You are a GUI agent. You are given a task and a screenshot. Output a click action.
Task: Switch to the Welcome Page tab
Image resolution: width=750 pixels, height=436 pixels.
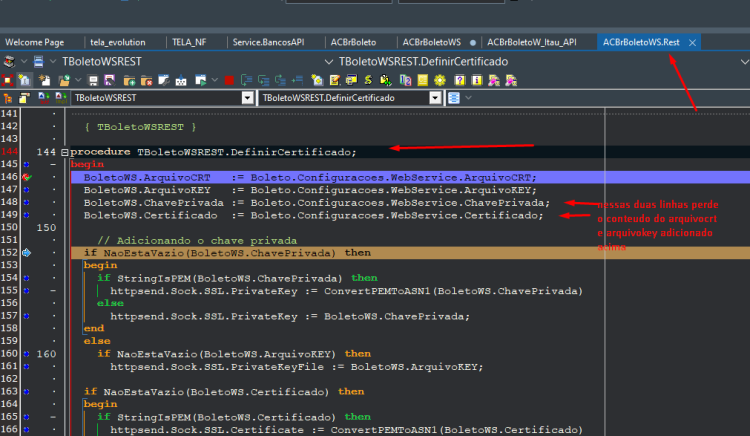click(x=34, y=42)
